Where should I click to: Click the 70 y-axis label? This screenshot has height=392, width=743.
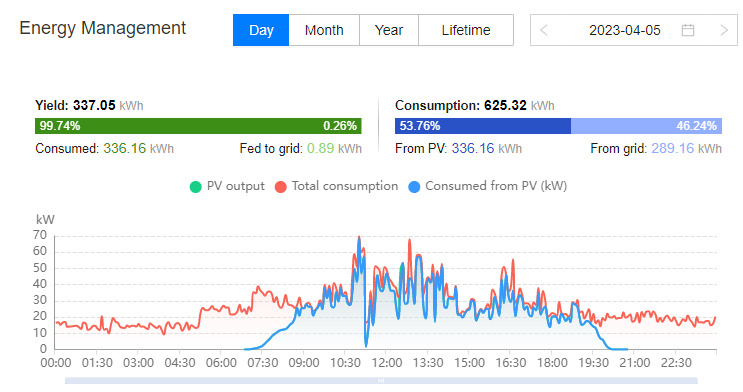coord(40,235)
